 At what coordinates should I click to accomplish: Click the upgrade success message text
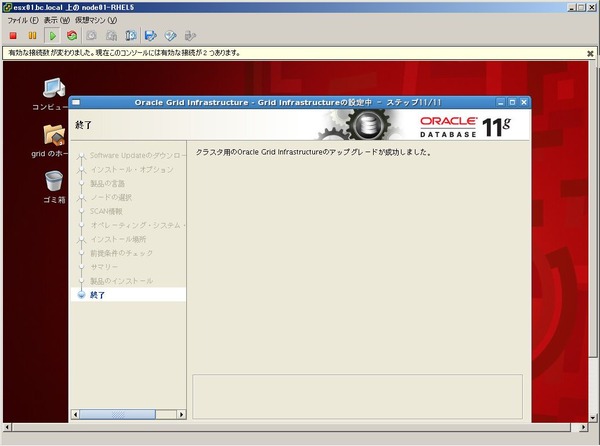(x=313, y=152)
